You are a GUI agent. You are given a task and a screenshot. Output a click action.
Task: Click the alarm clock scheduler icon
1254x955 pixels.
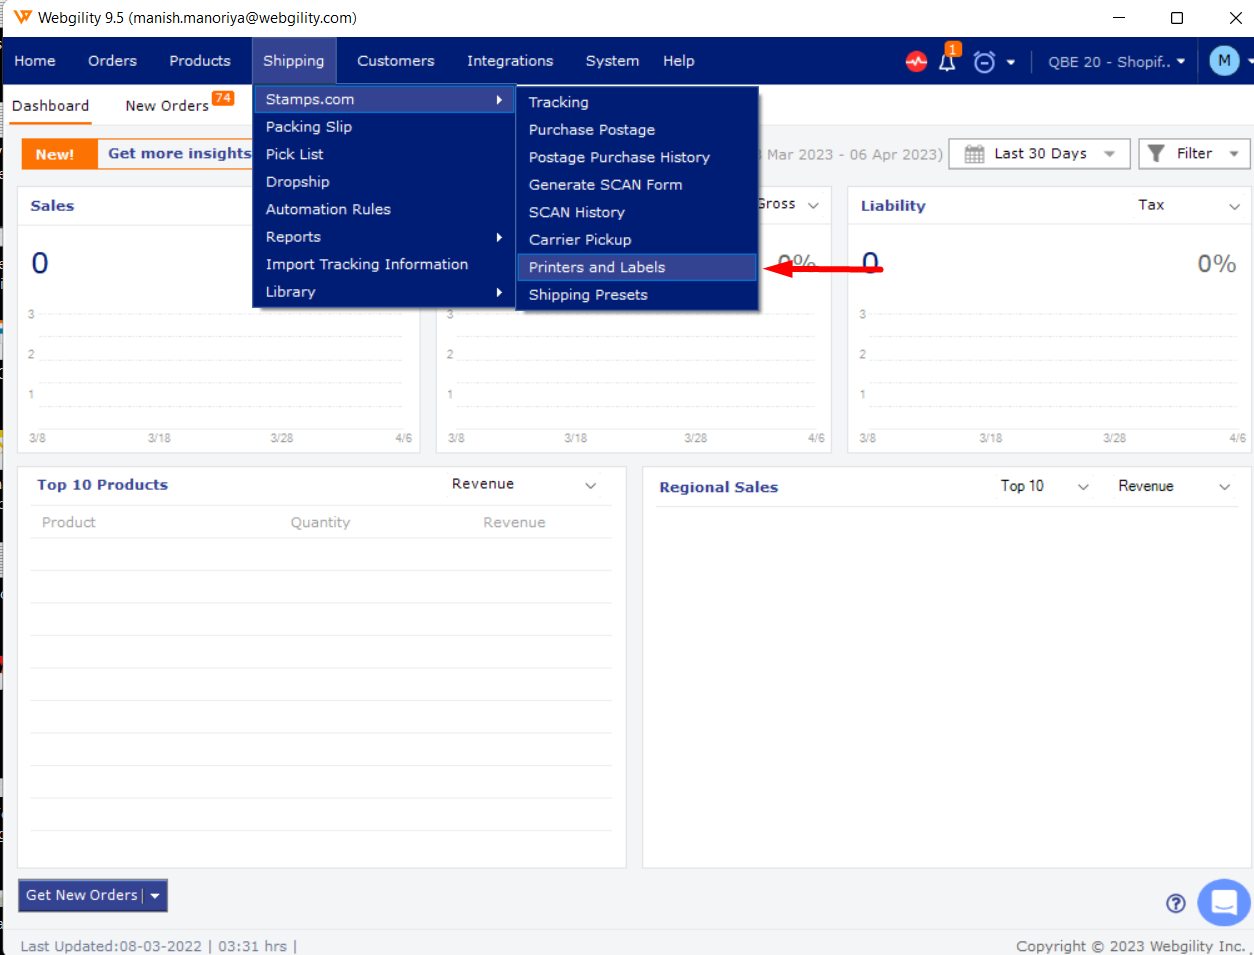coord(984,62)
